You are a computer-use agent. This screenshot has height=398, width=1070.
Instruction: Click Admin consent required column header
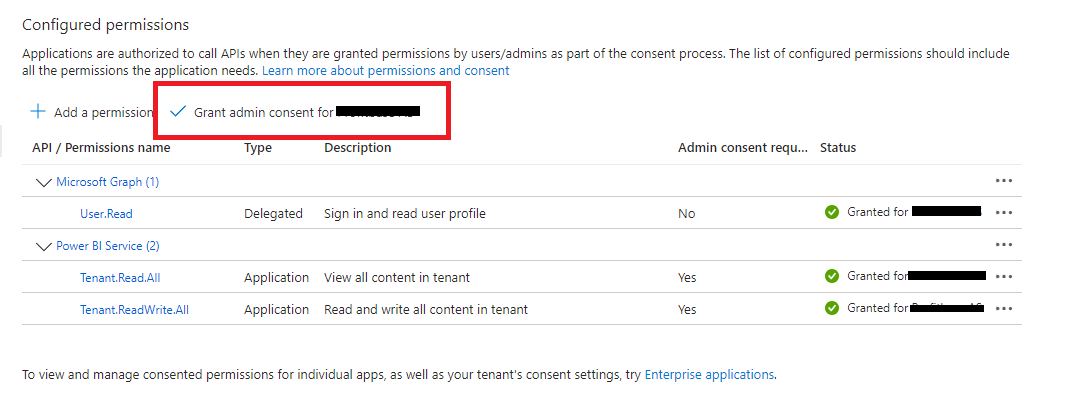(x=743, y=147)
